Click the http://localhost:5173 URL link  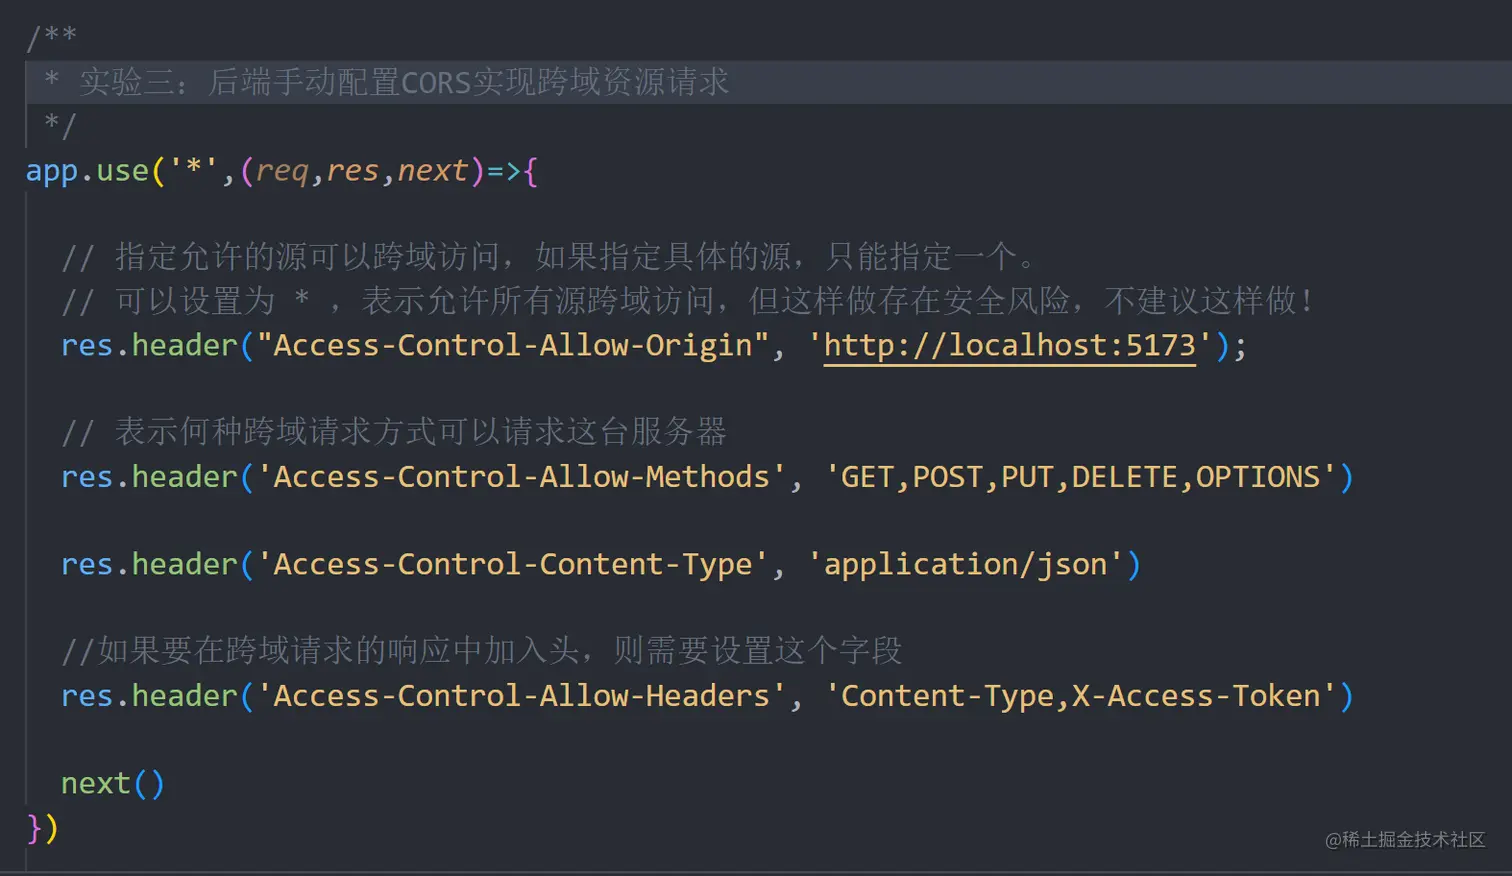point(1009,345)
